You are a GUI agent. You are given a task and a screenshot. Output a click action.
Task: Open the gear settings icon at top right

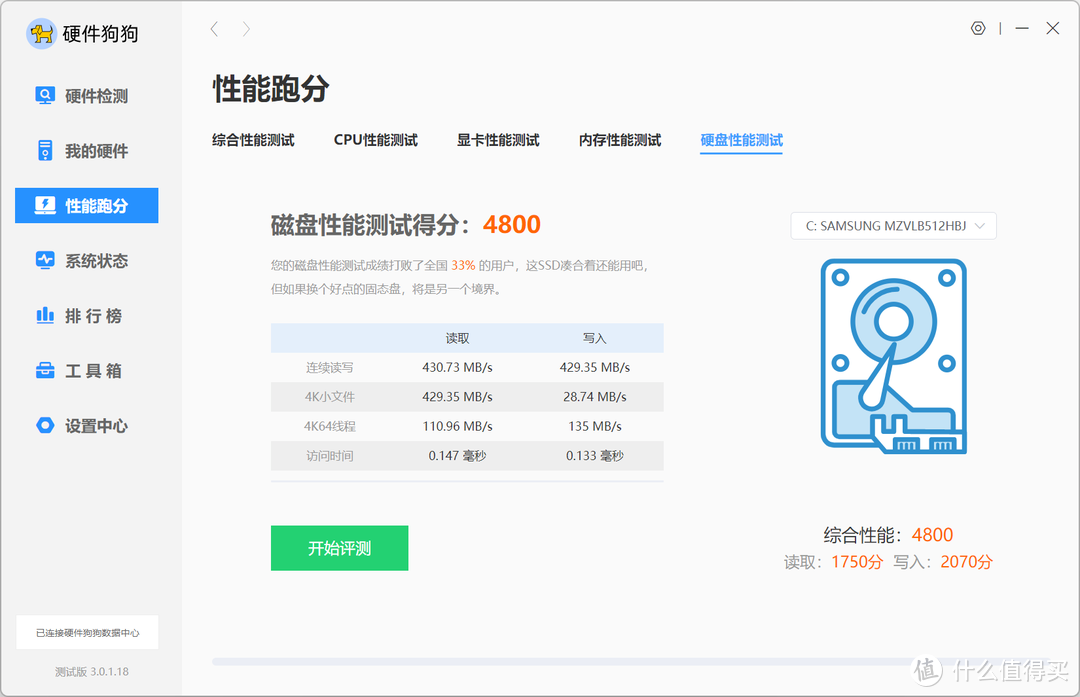coord(978,28)
